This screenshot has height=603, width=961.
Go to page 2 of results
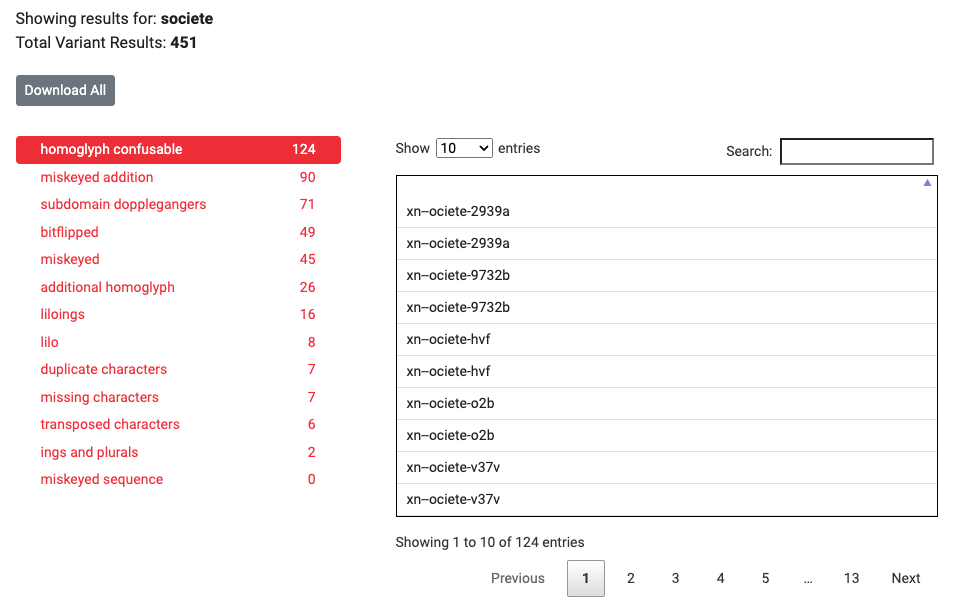point(631,578)
